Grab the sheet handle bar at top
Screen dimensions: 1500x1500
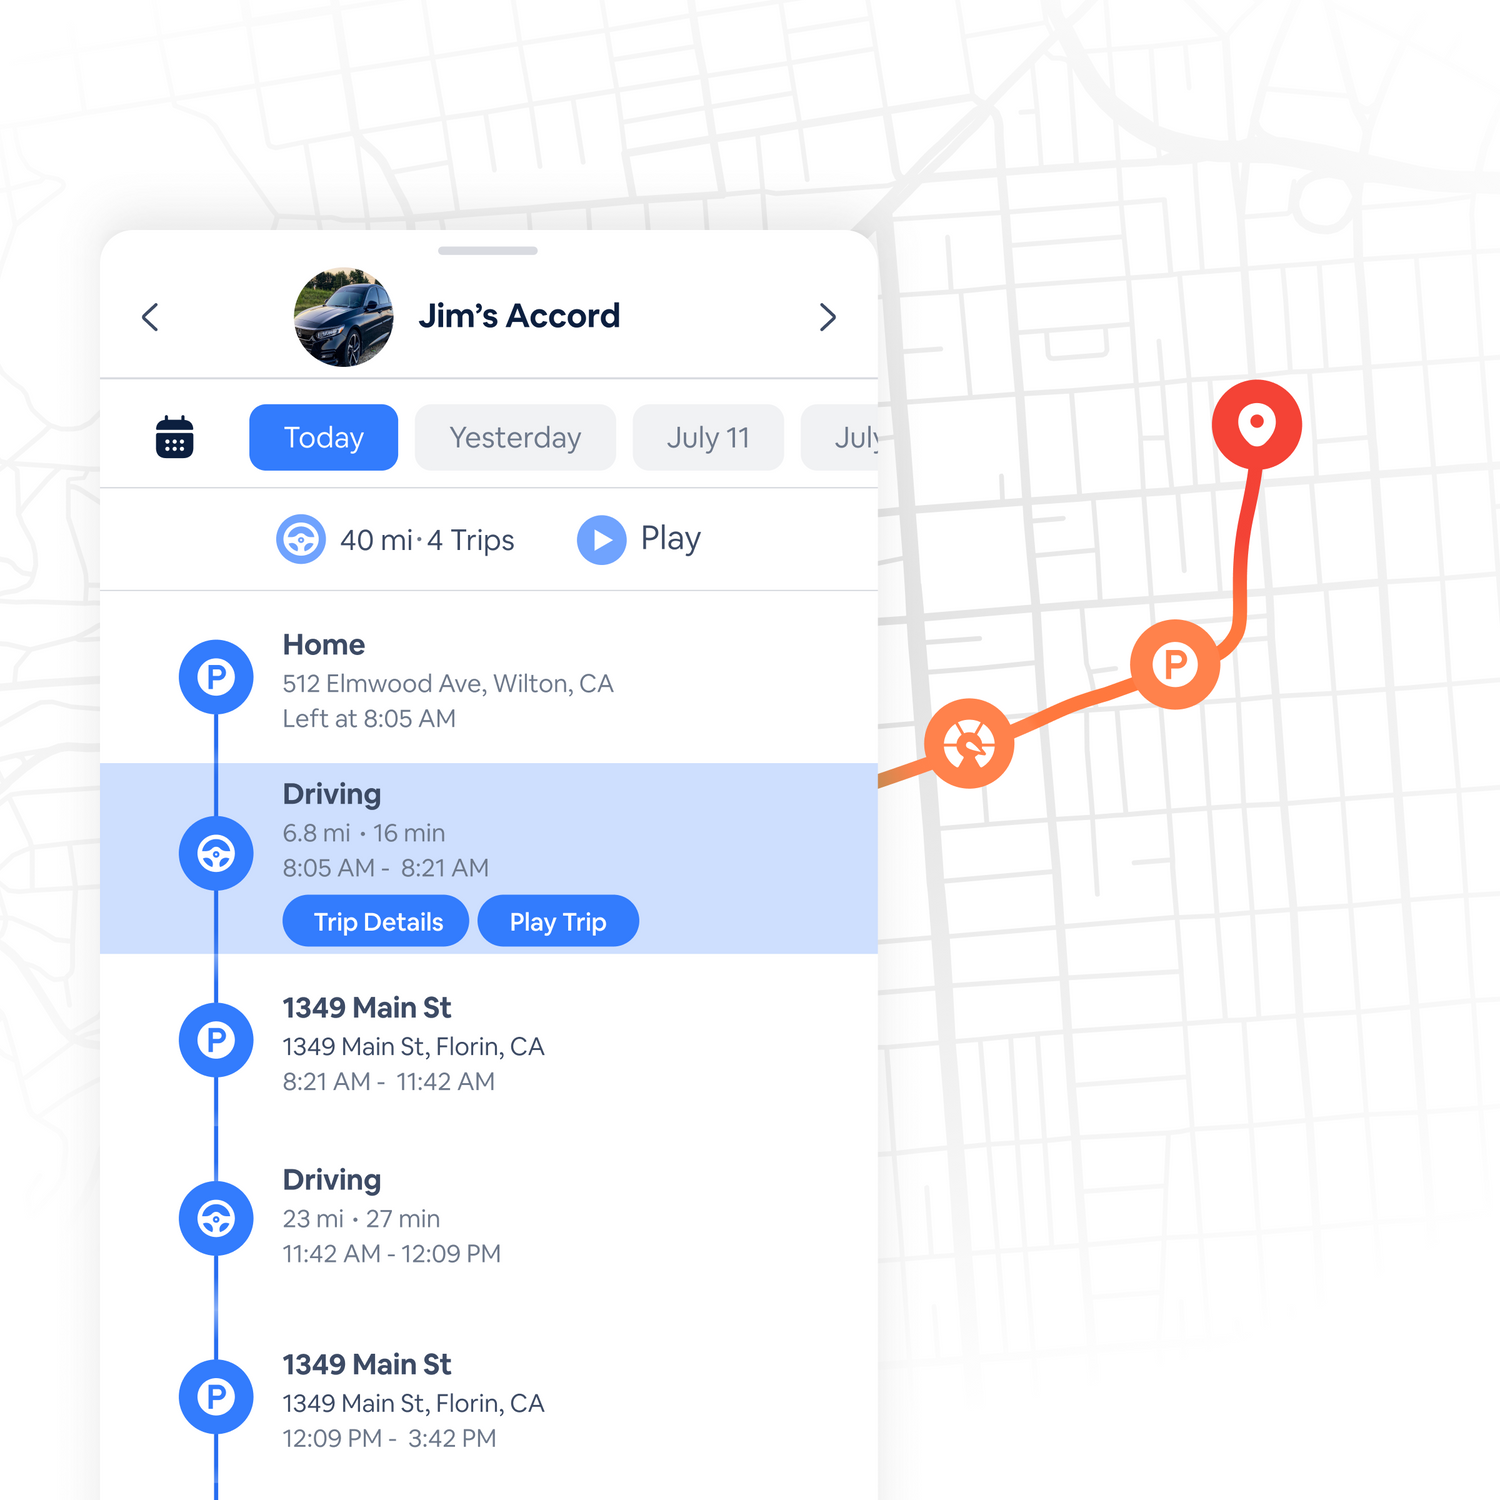pyautogui.click(x=488, y=250)
